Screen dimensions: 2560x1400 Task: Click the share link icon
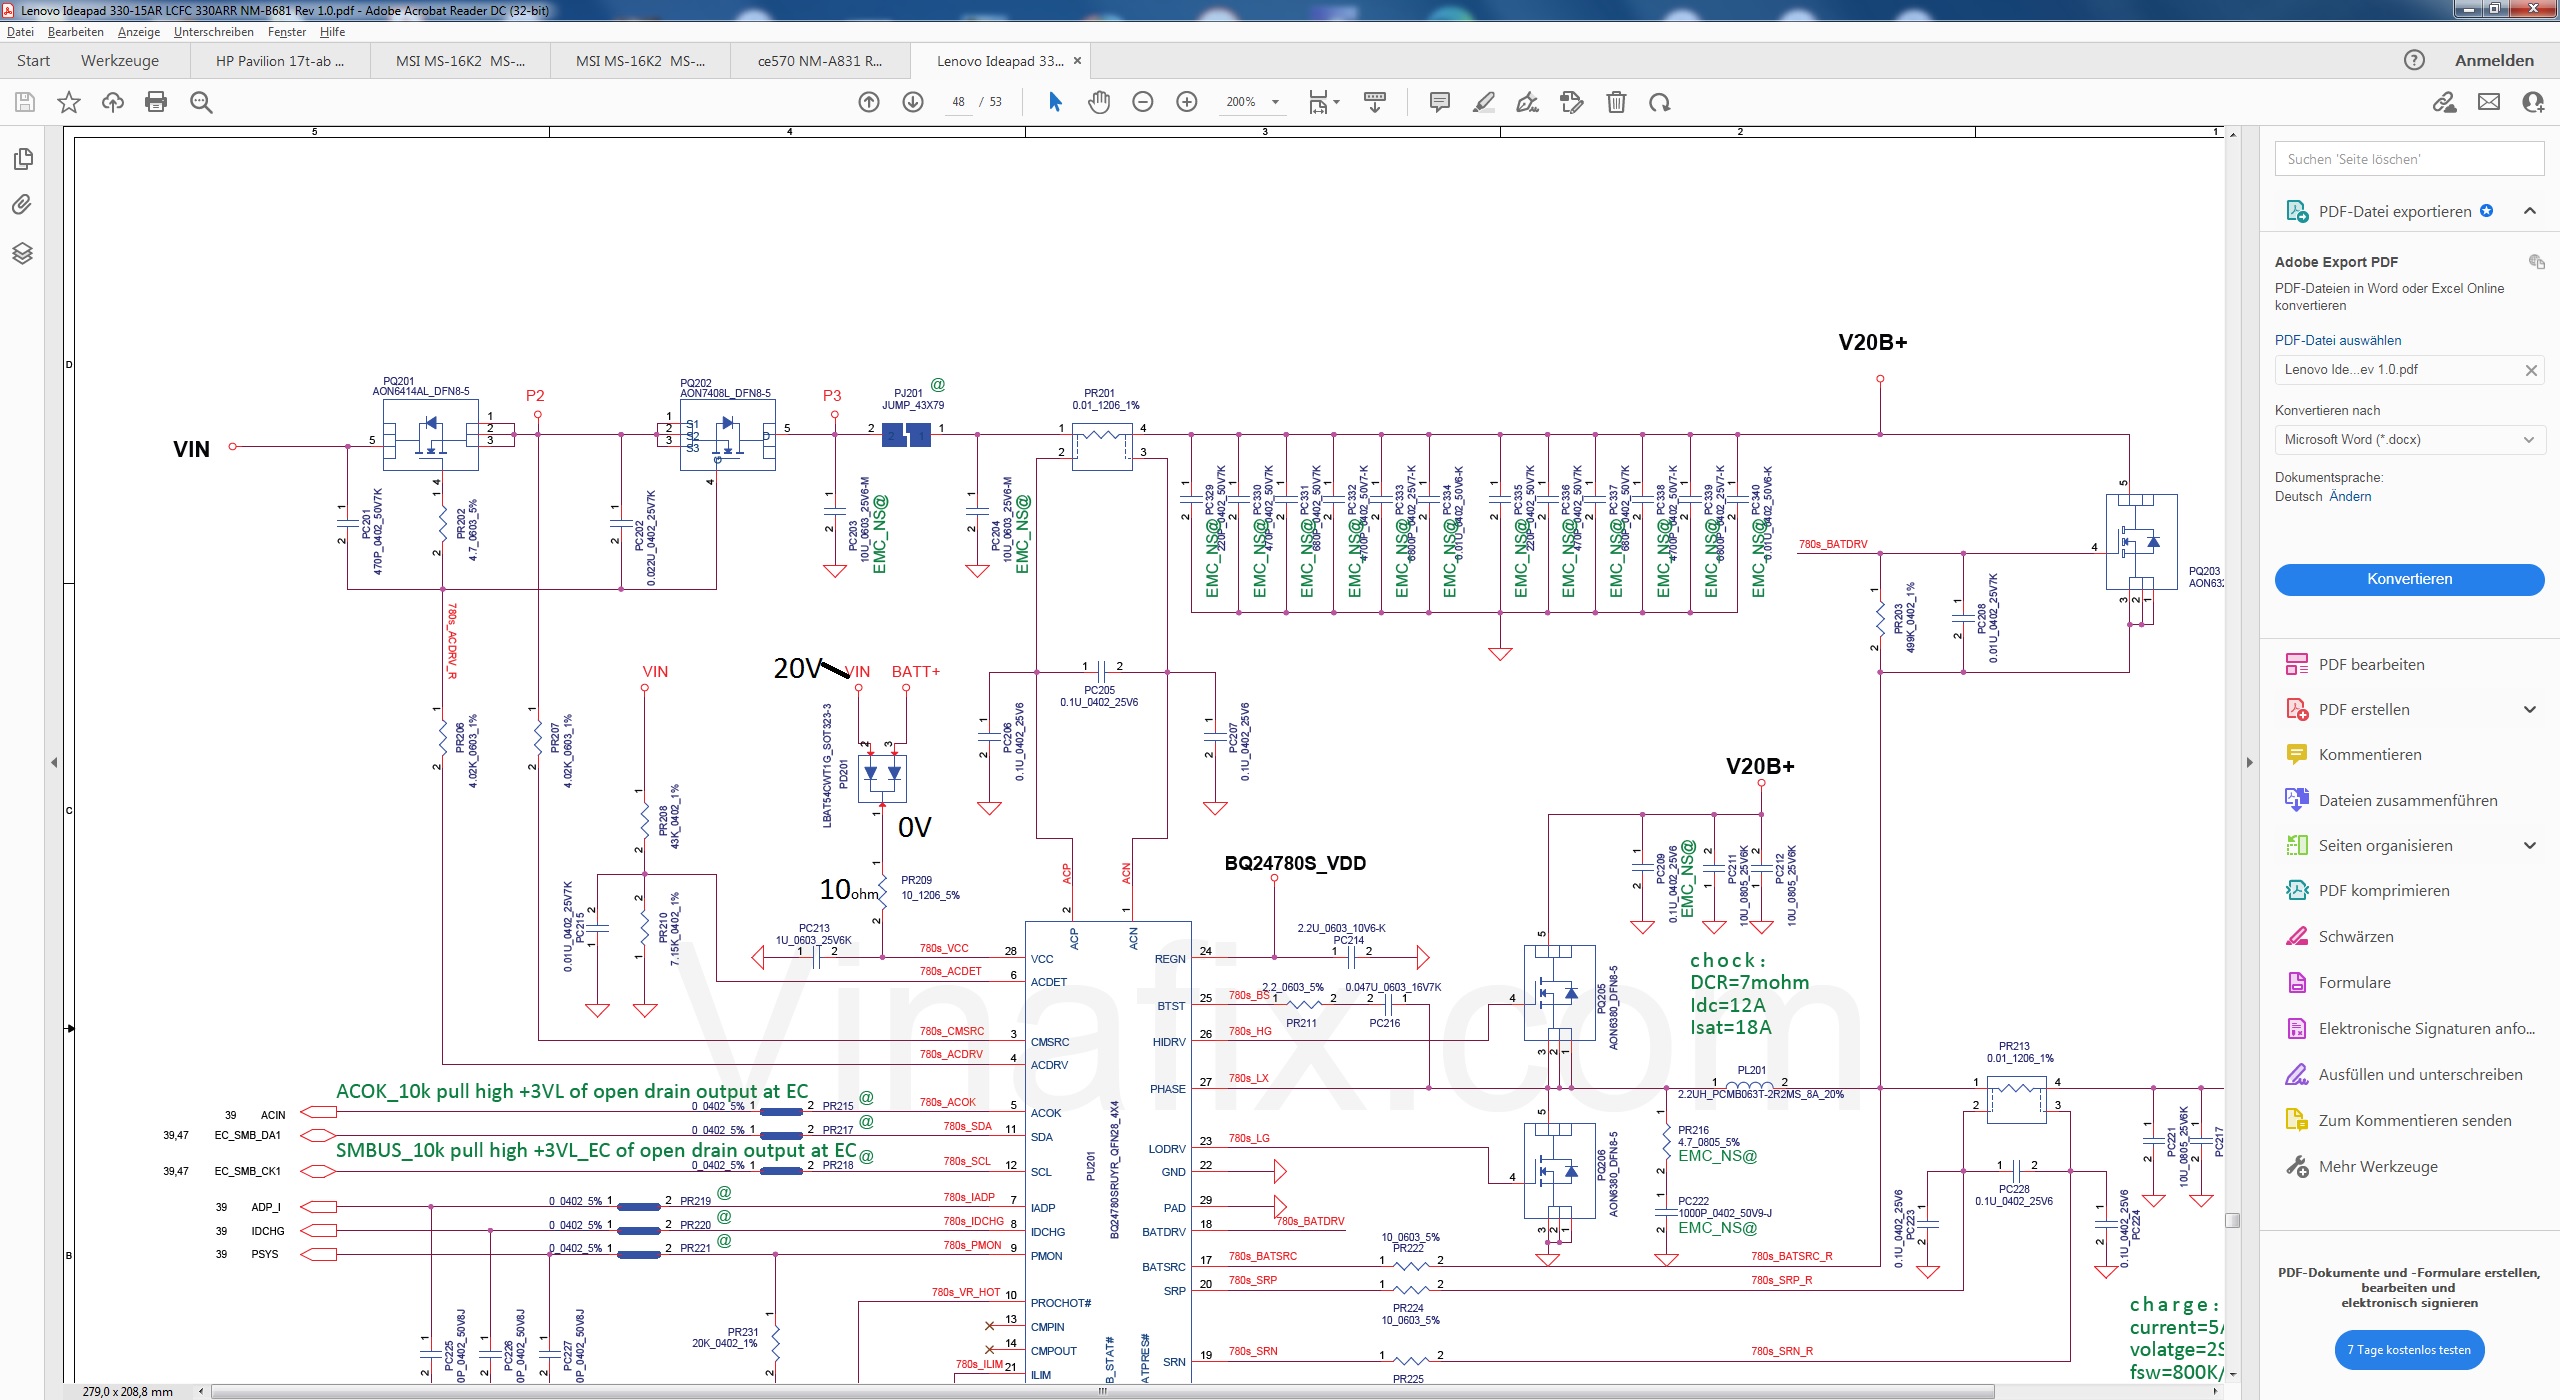(x=2445, y=102)
